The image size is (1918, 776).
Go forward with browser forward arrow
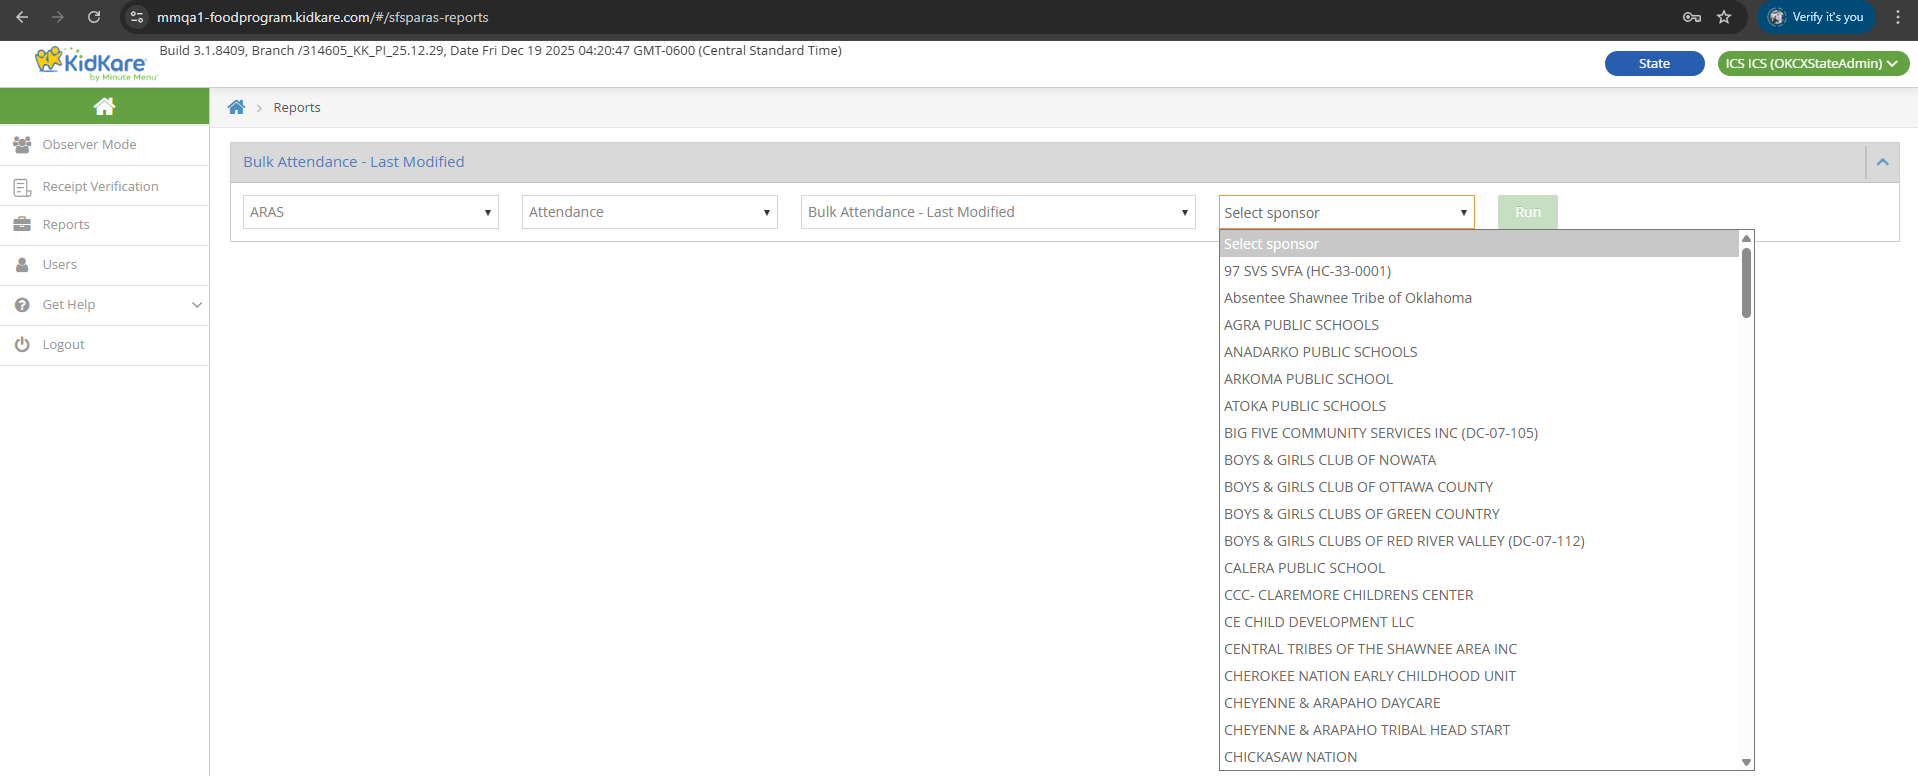(58, 17)
